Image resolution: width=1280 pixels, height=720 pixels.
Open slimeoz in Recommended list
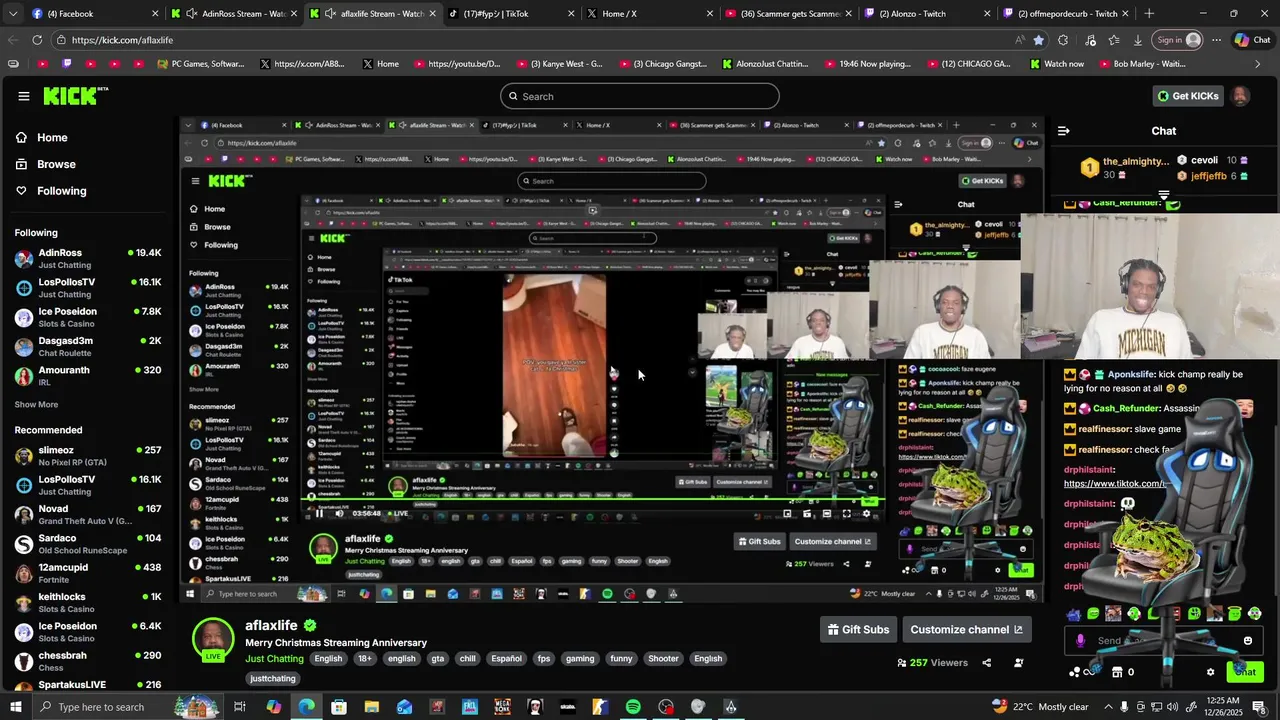pos(88,456)
